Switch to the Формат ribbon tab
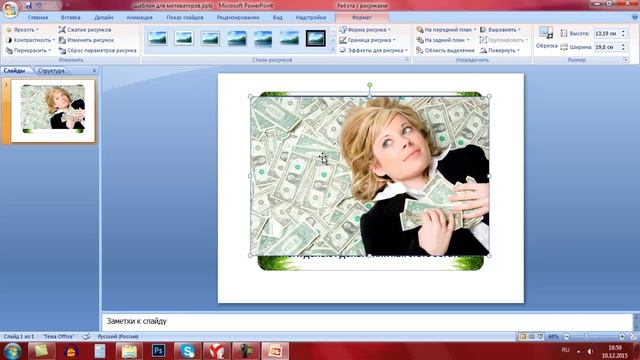640x360 pixels. point(362,18)
